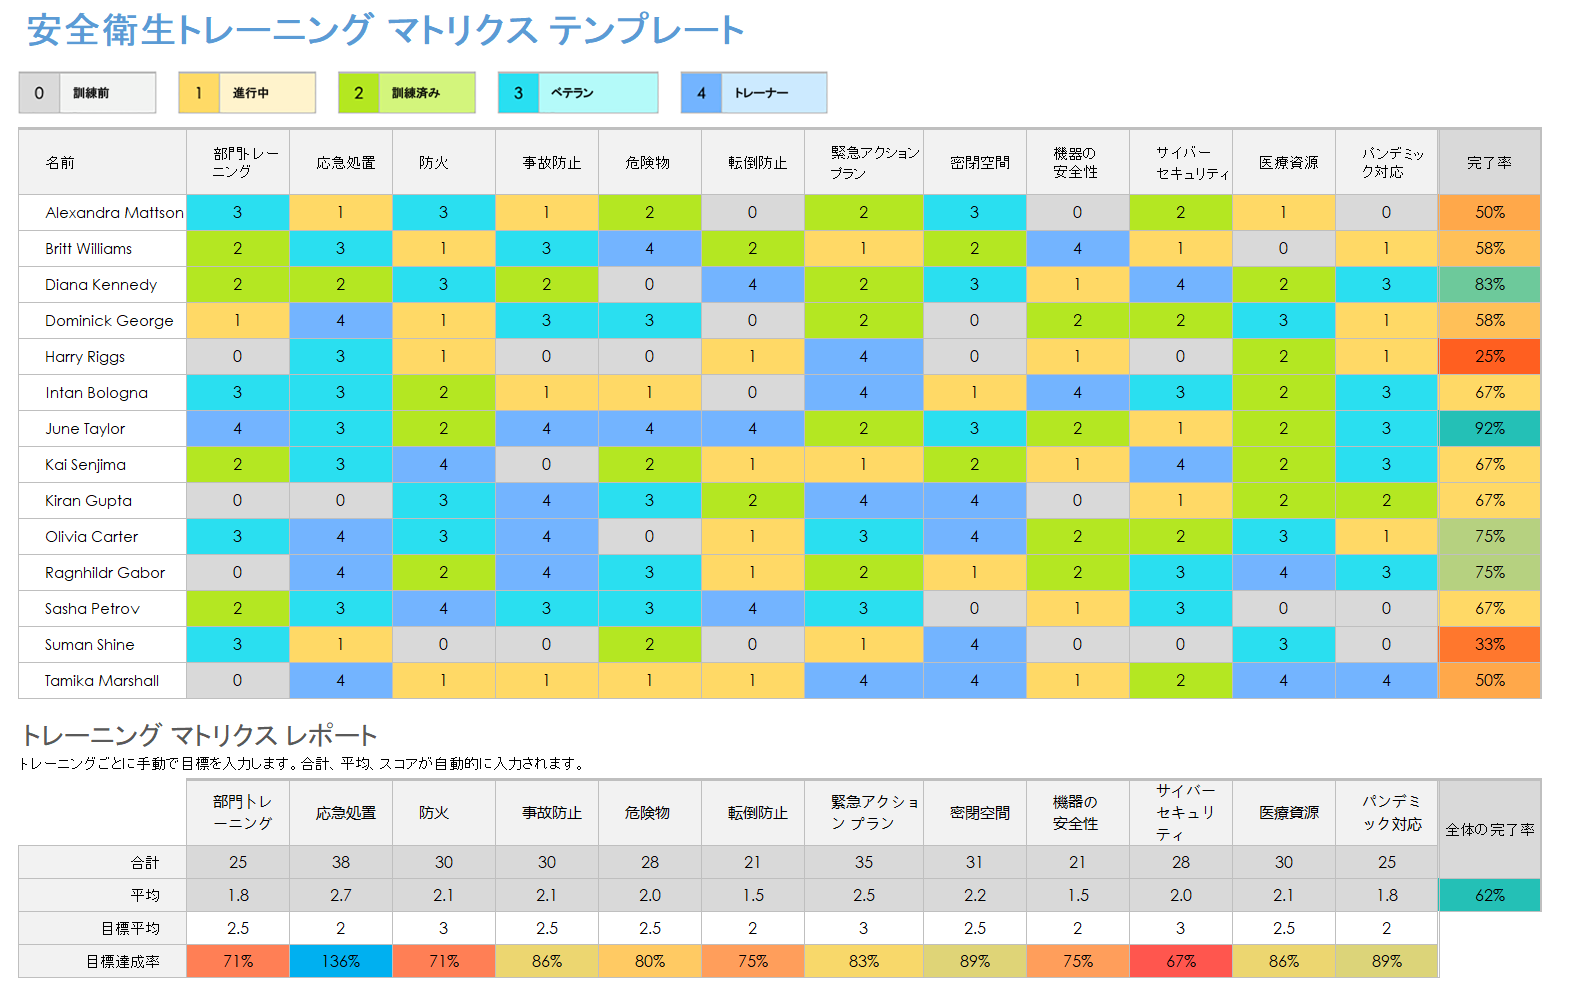Screen dimensions: 1571x988
Task: Select the name cell Ragnhildr Gabor
Action: pos(103,572)
